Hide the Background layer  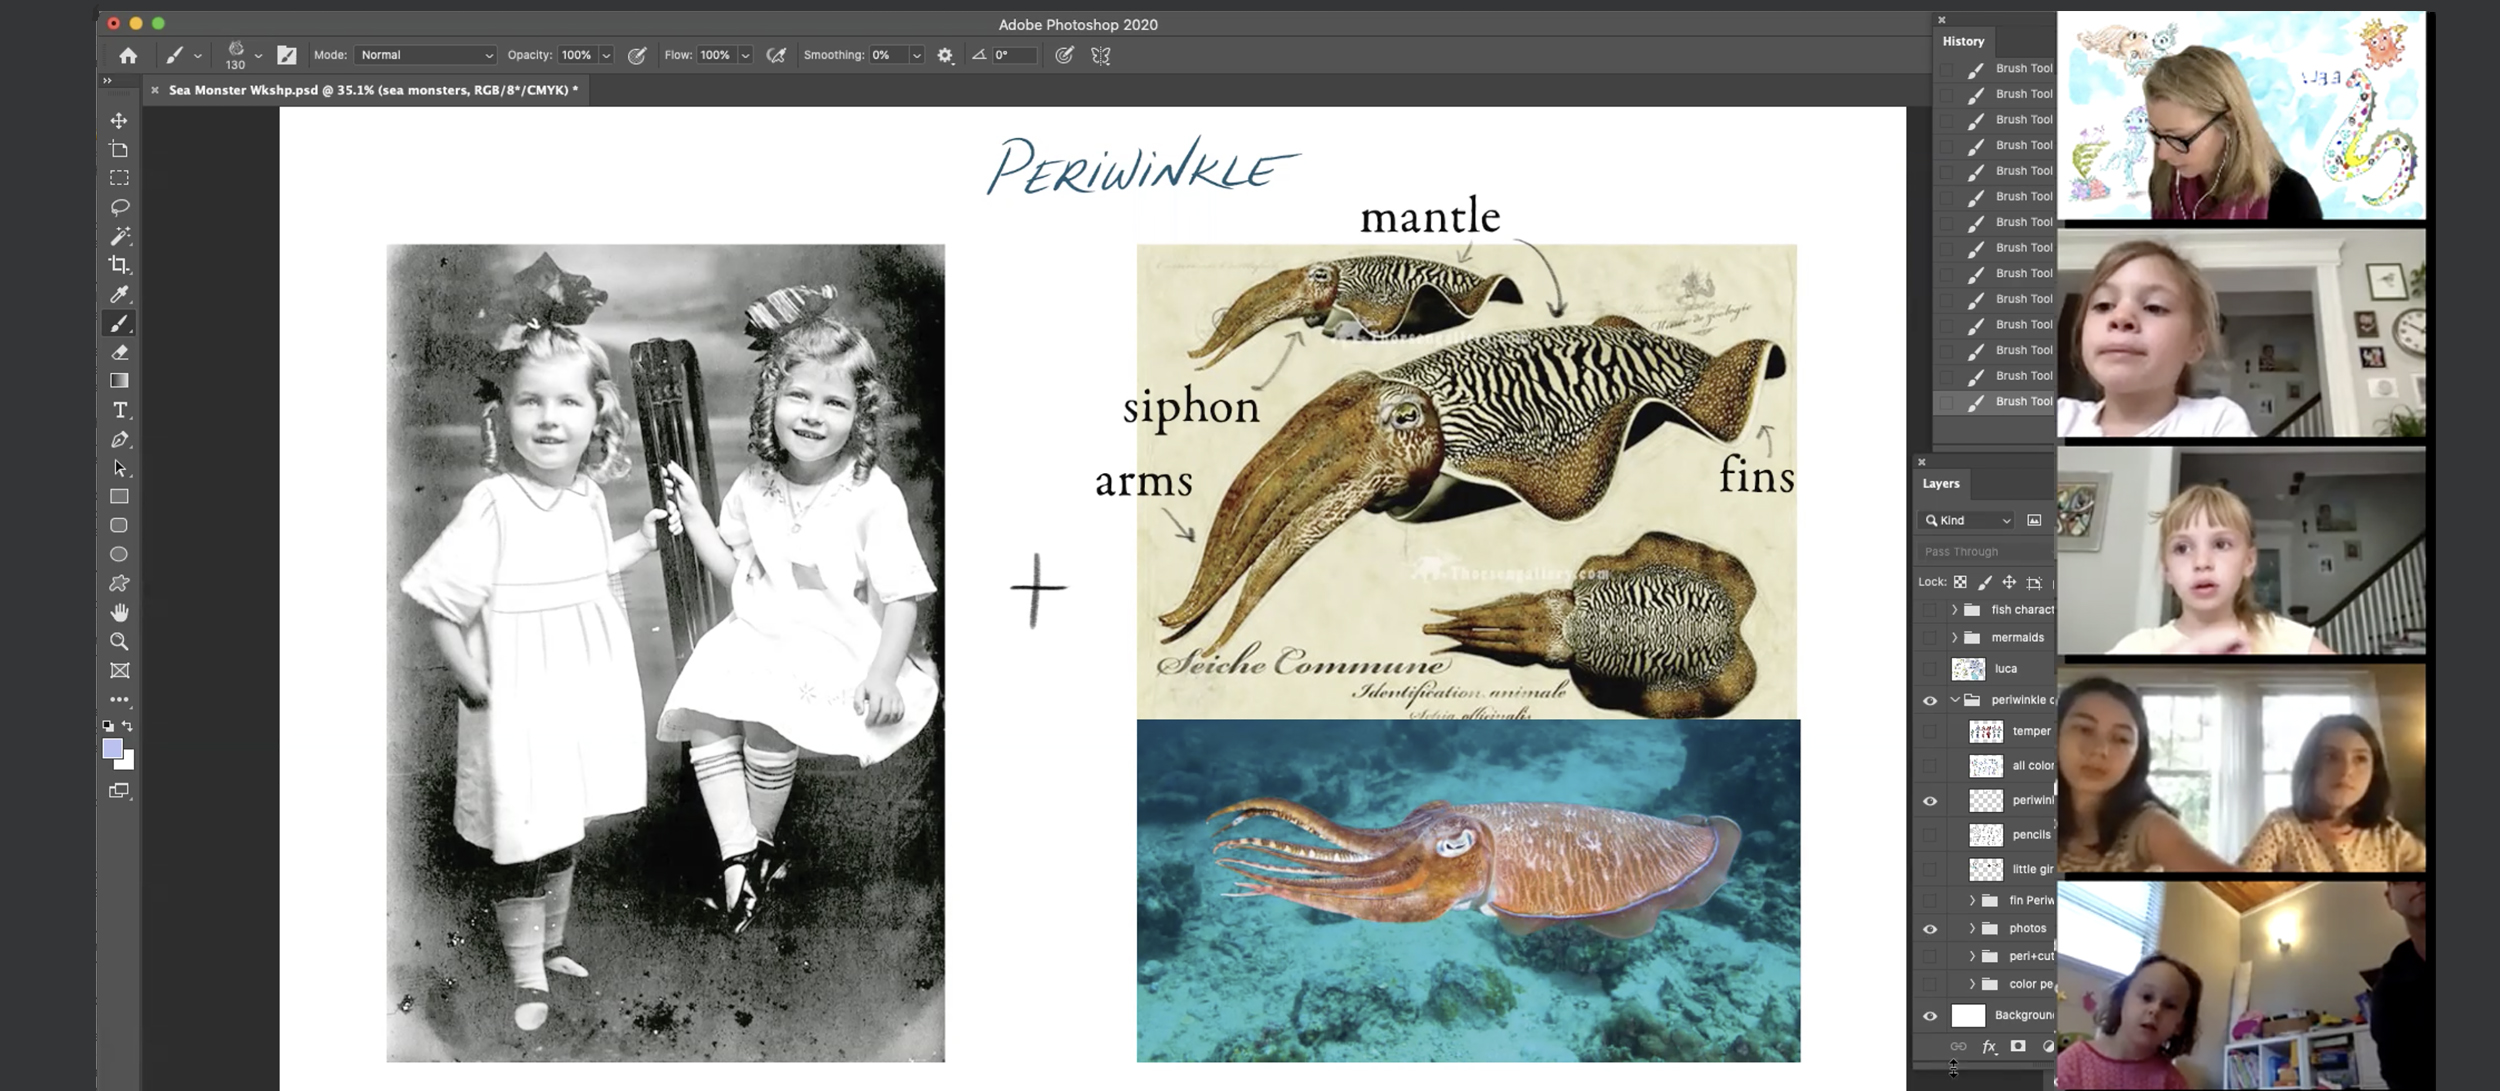[x=1930, y=1016]
